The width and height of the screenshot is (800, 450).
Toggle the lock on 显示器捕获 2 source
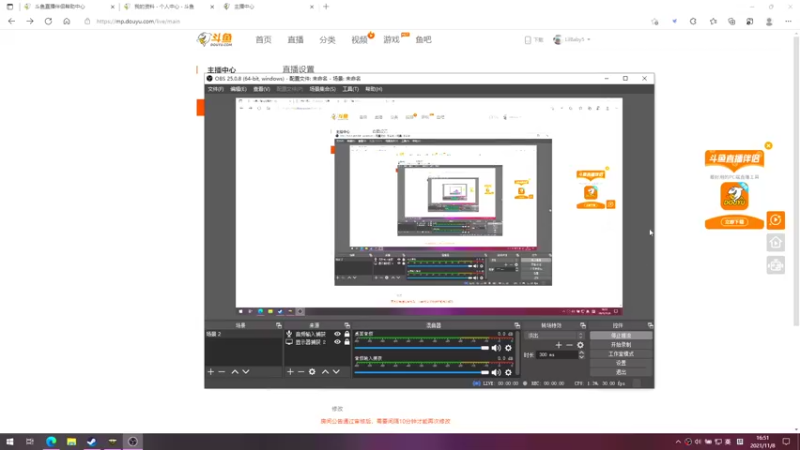347,342
